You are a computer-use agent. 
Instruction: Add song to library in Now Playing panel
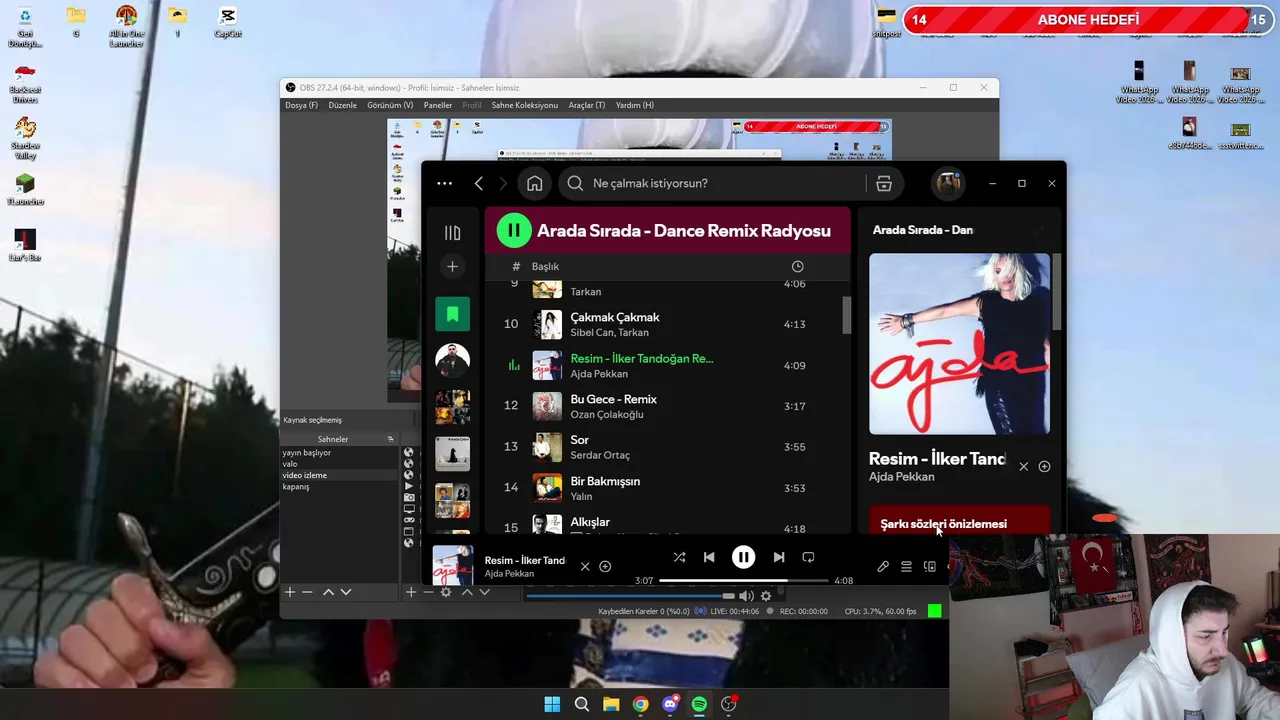click(1044, 466)
